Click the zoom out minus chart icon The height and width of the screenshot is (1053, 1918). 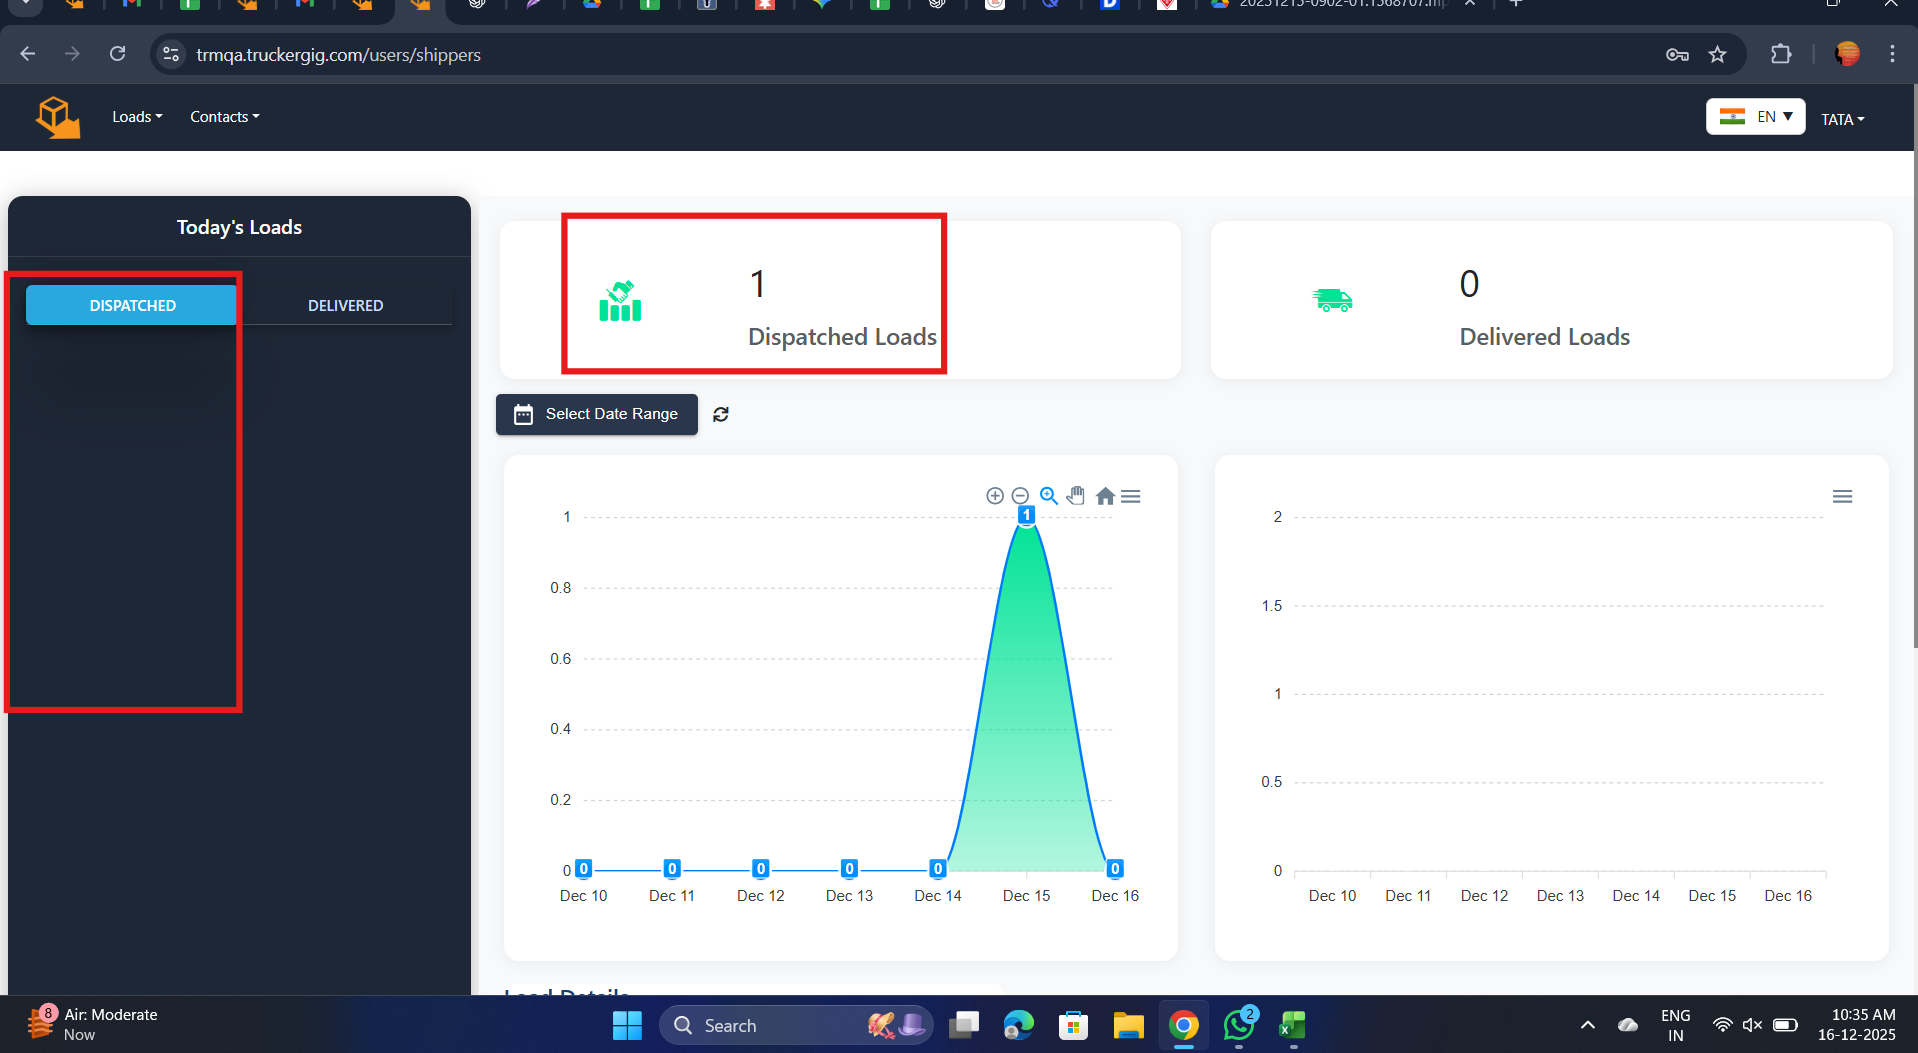(1020, 496)
